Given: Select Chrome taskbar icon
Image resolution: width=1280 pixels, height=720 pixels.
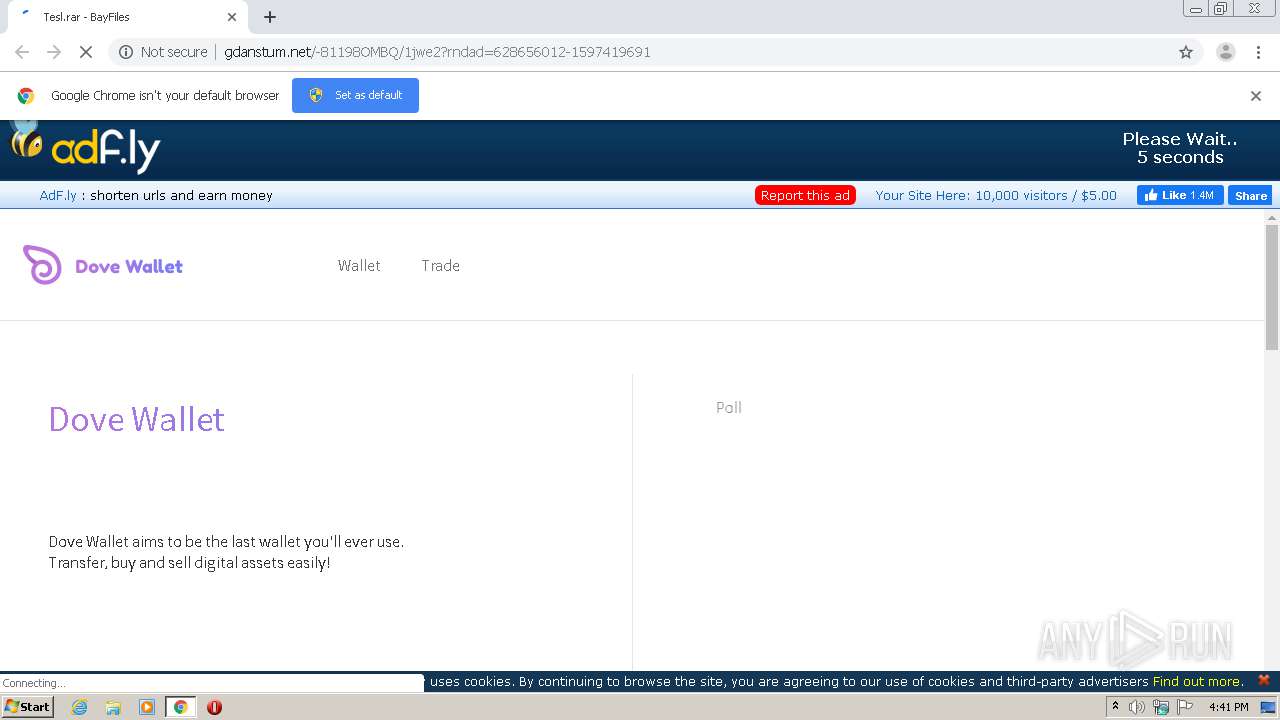Looking at the screenshot, I should pyautogui.click(x=180, y=707).
